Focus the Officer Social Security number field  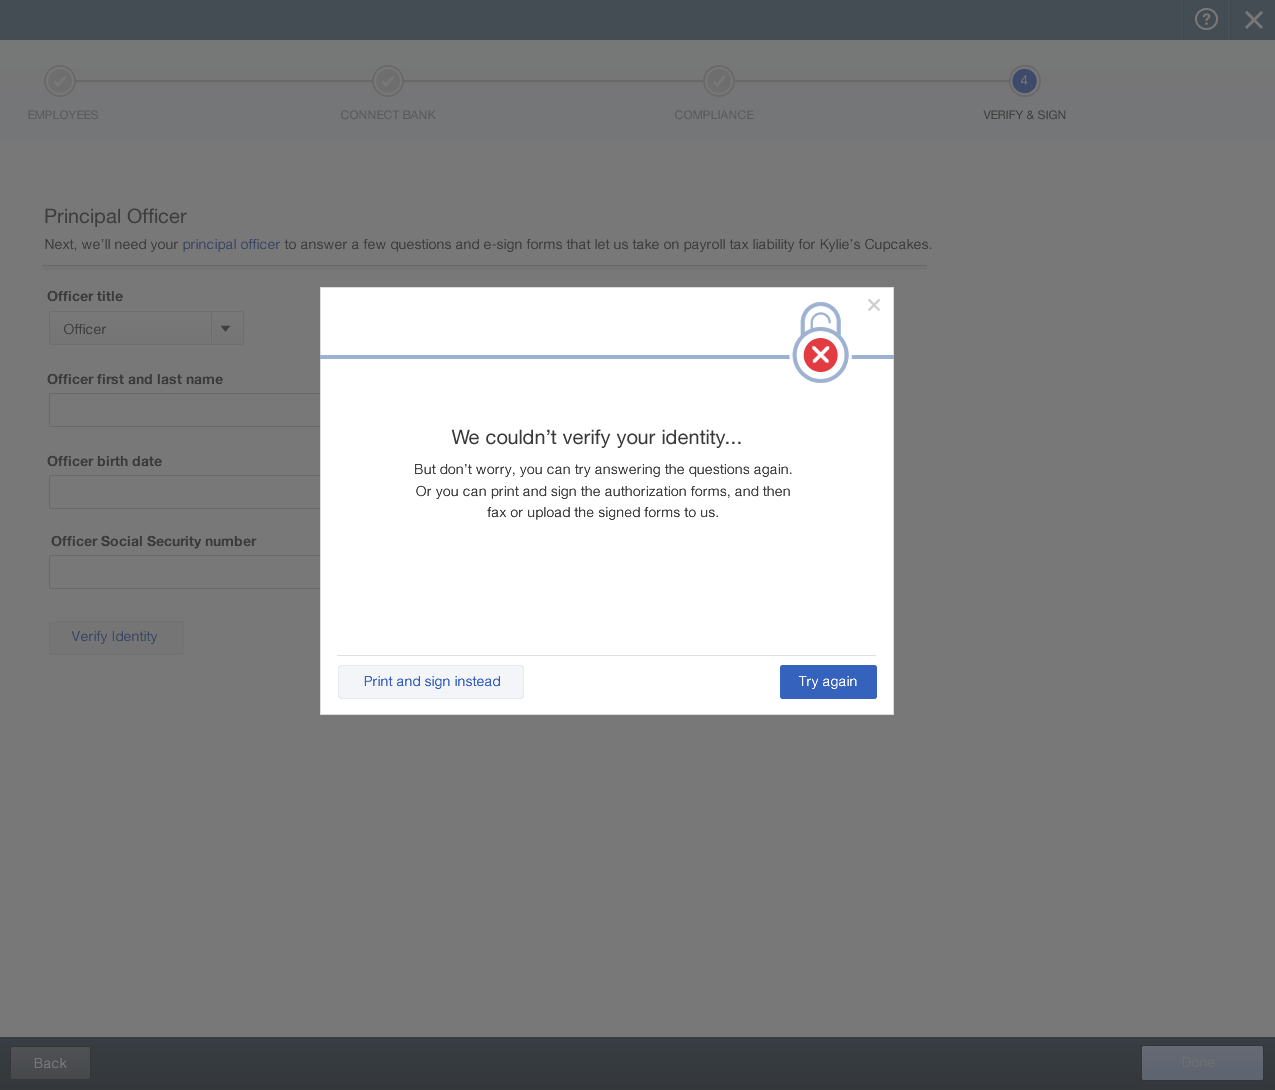pos(185,572)
